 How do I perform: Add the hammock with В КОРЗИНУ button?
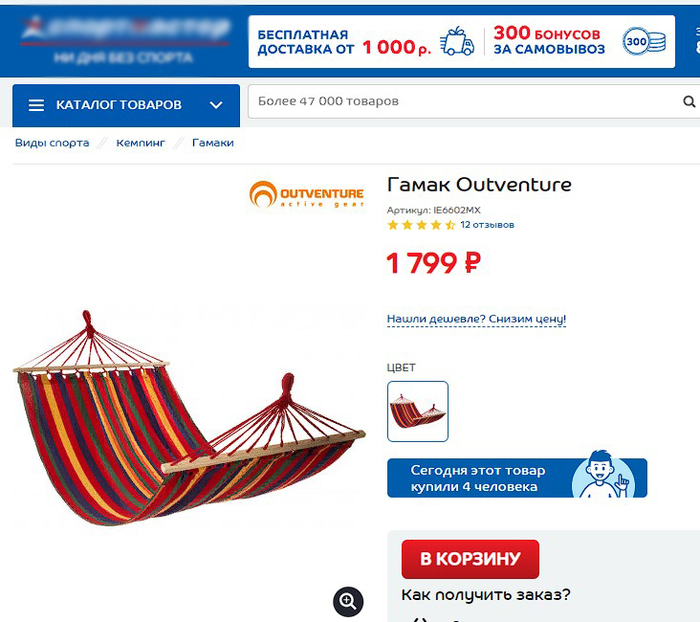click(x=470, y=559)
